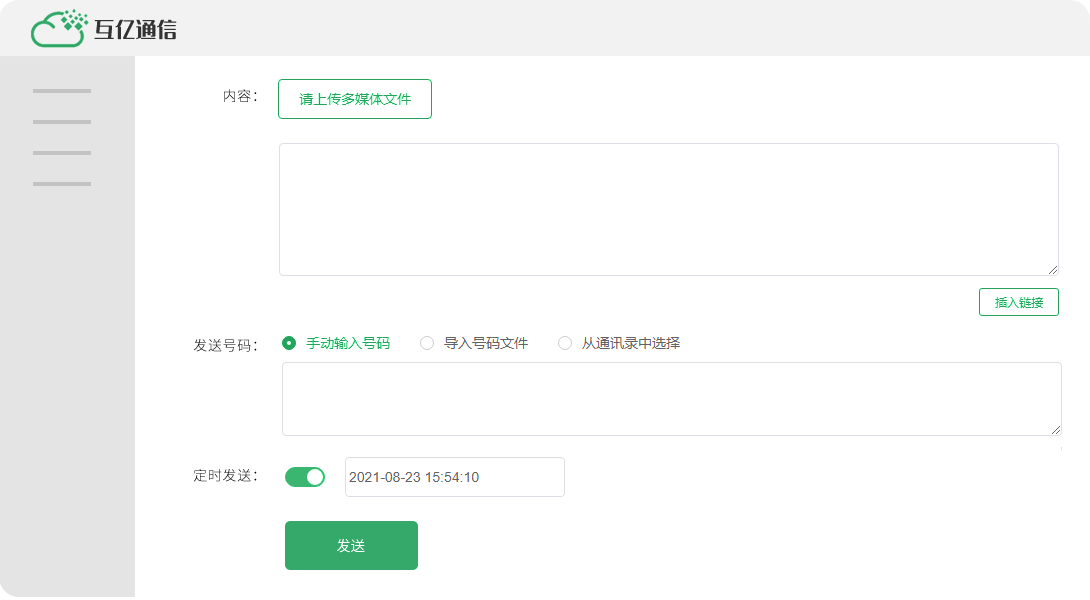1090x600 pixels.
Task: Click the phone number box resize handle
Action: tap(1054, 430)
